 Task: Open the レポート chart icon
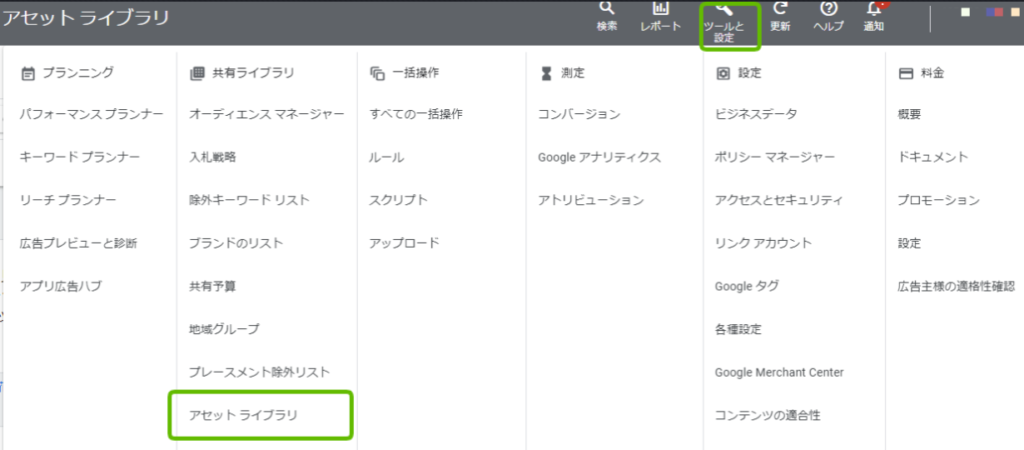tap(661, 8)
